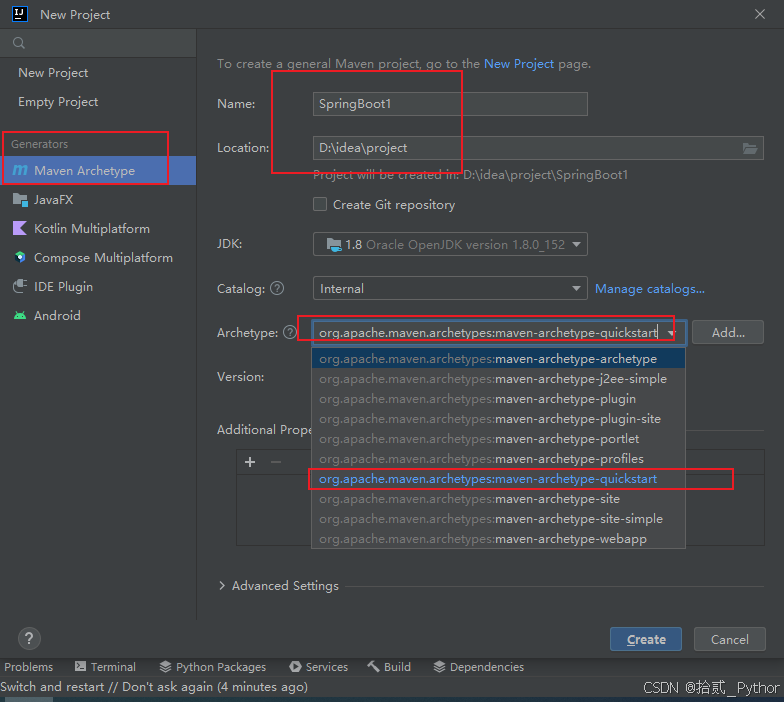Click the Kotlin Multiplatform logo icon
Viewport: 784px width, 702px height.
[x=20, y=228]
